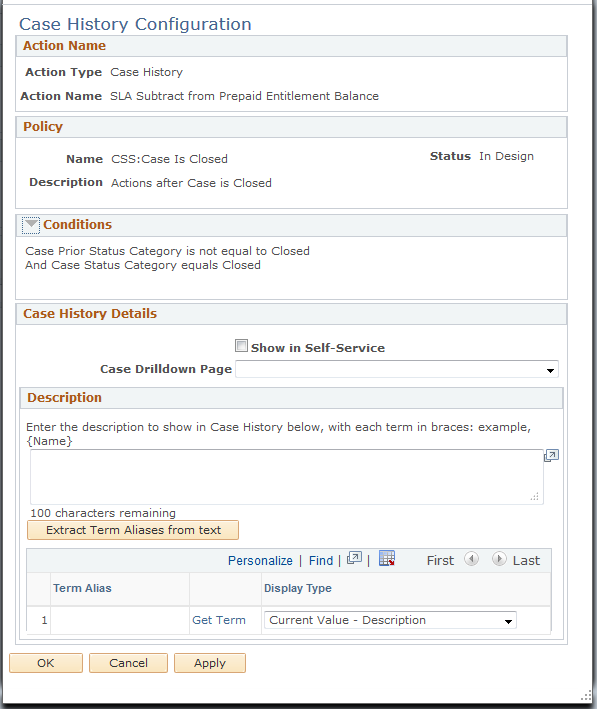Click the Term Alias field in row 1

[120, 620]
